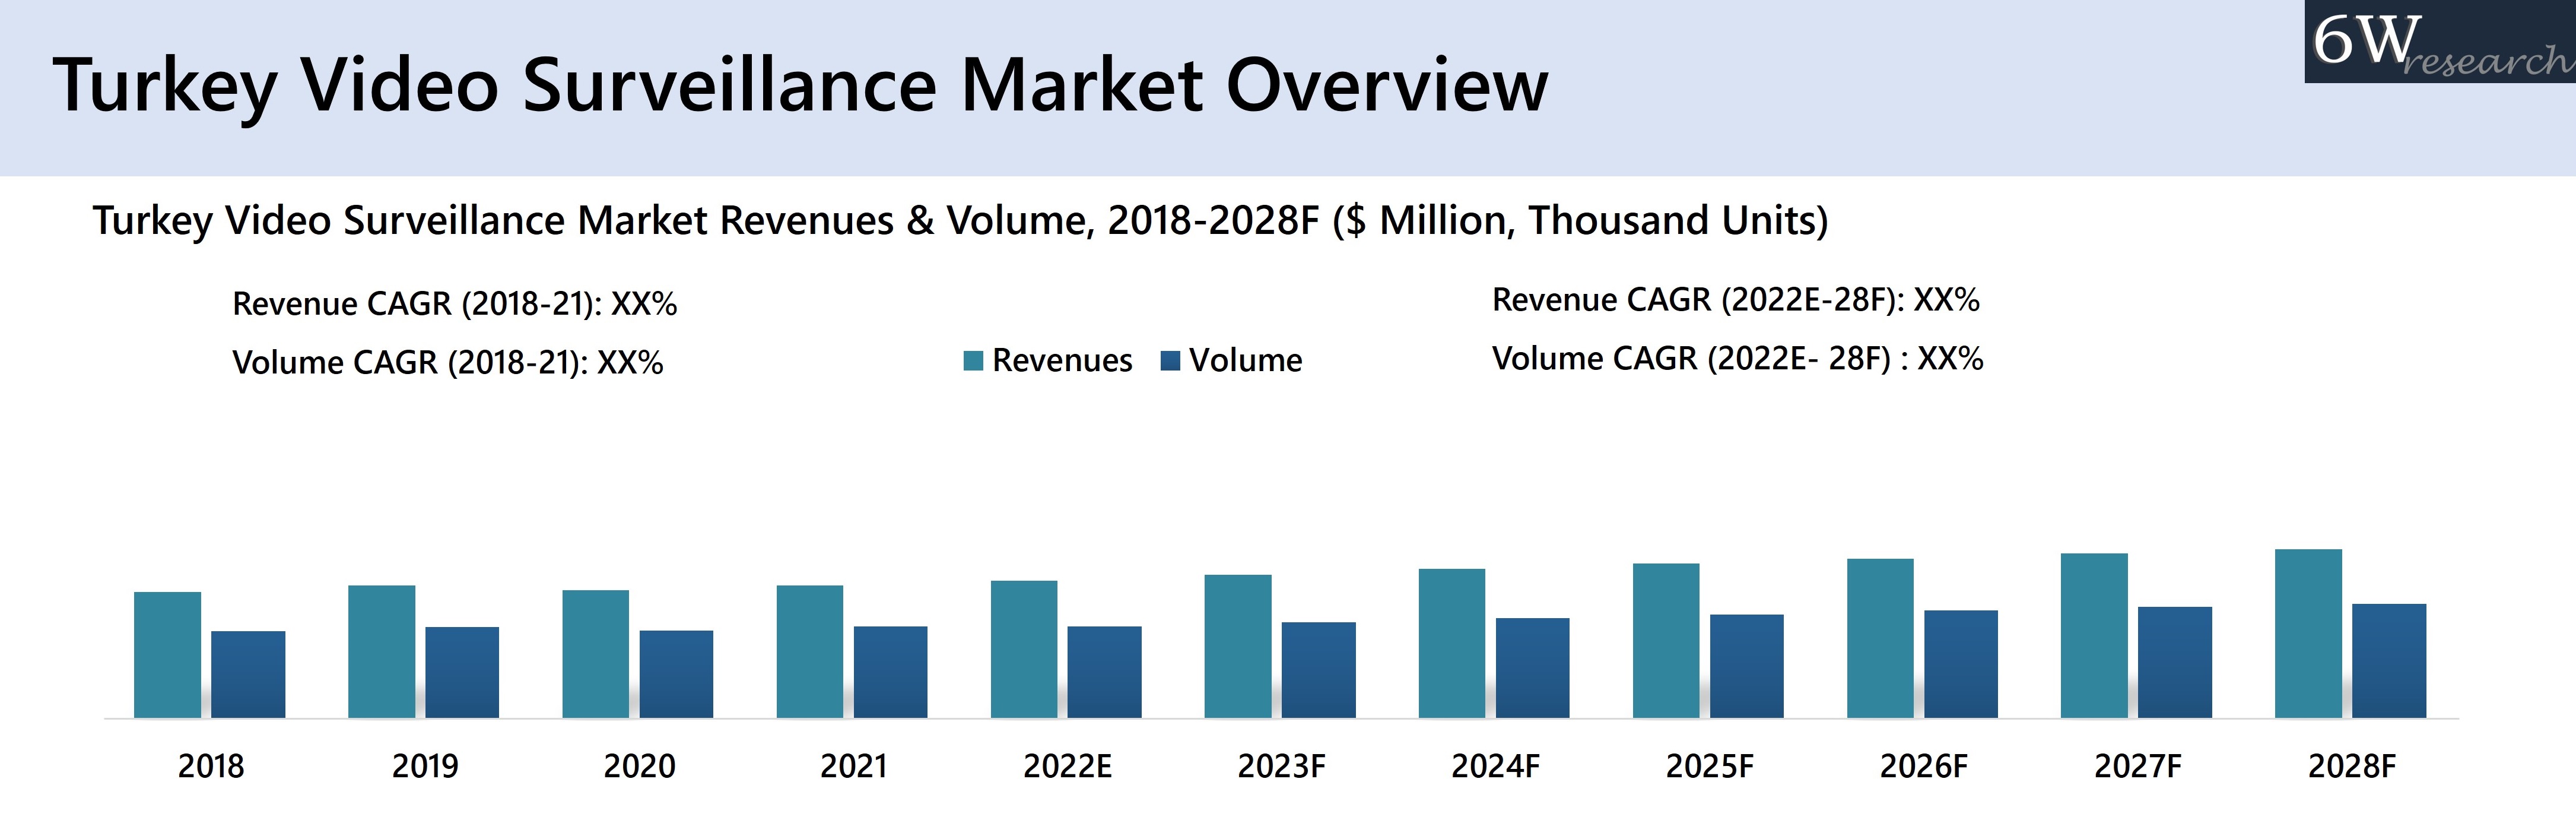Select the 'Volume' legend label
The height and width of the screenshot is (820, 2576).
click(x=1246, y=360)
